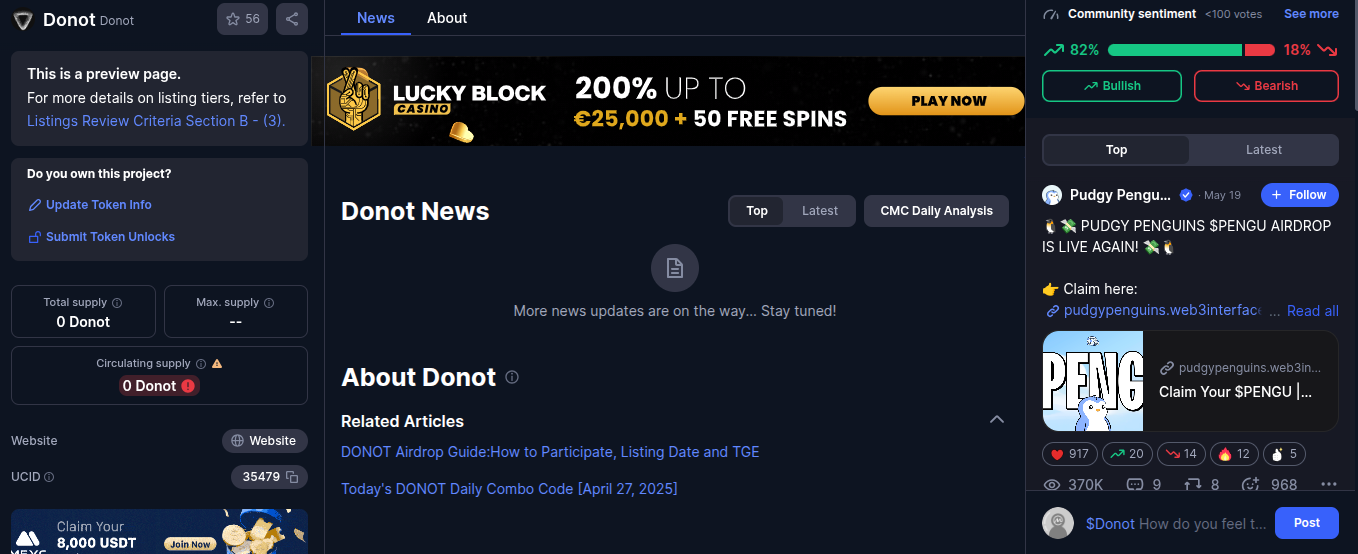The width and height of the screenshot is (1358, 554).
Task: Click circulating supply warning triangle icon
Action: (217, 364)
